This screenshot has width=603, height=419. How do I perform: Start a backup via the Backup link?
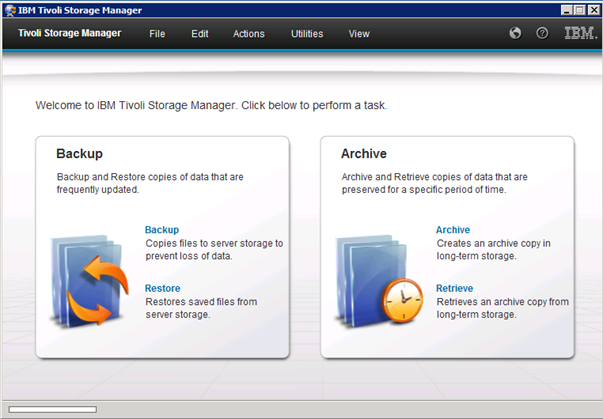tap(162, 230)
